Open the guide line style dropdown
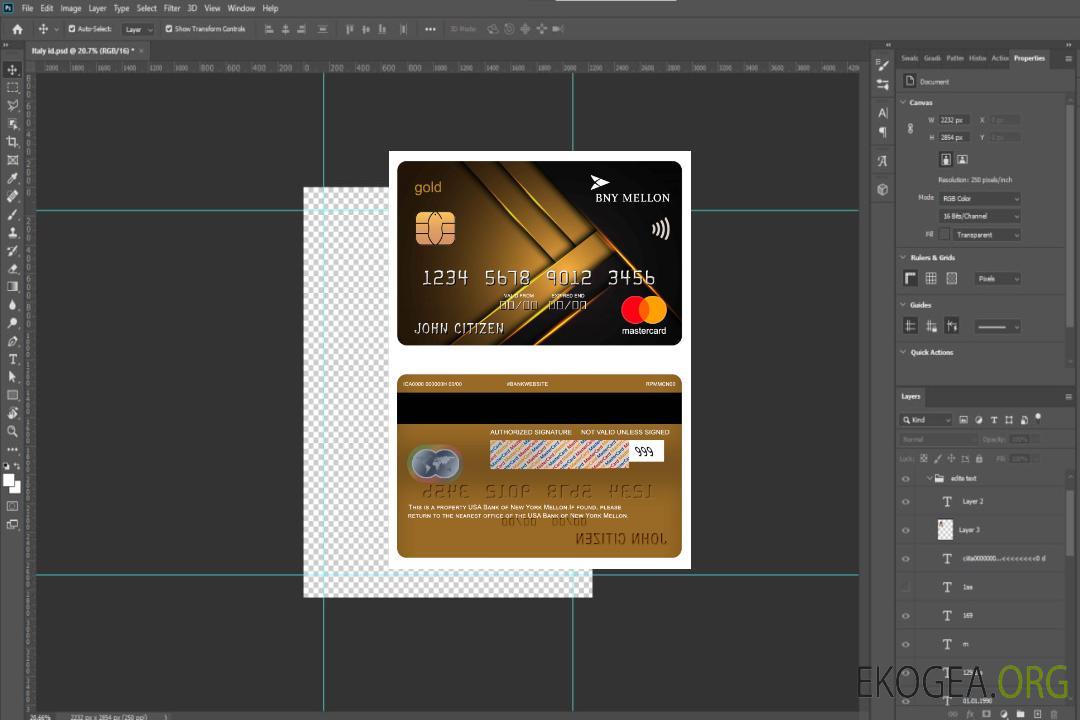The image size is (1080, 720). coord(997,327)
